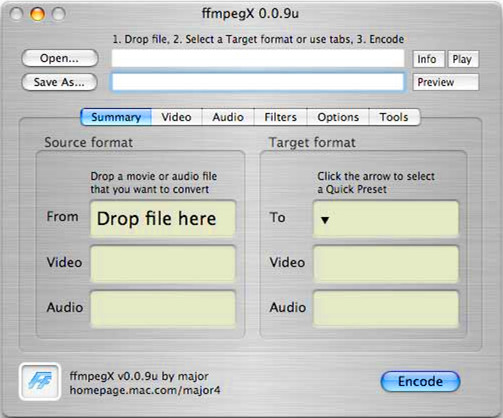Click the ffmpegX logo icon
Viewport: 503px width, 418px height.
point(40,381)
